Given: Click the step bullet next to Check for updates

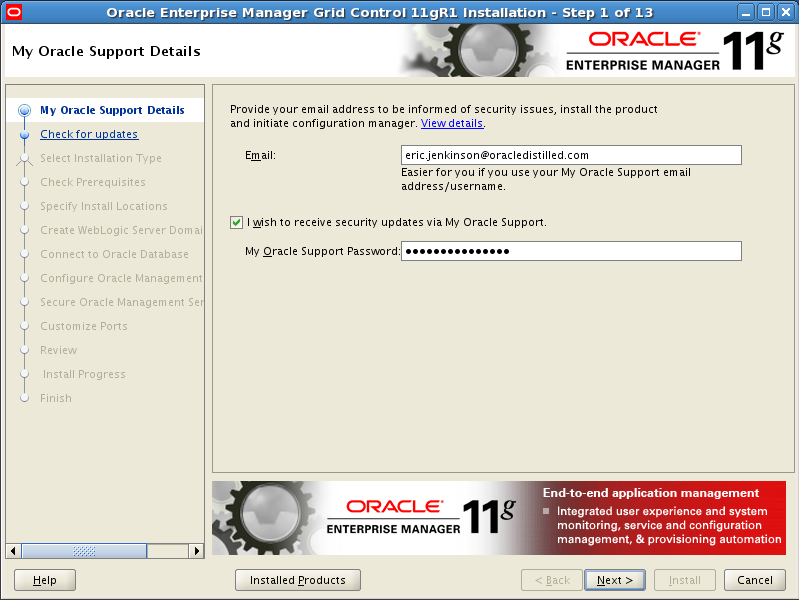Looking at the screenshot, I should (24, 135).
